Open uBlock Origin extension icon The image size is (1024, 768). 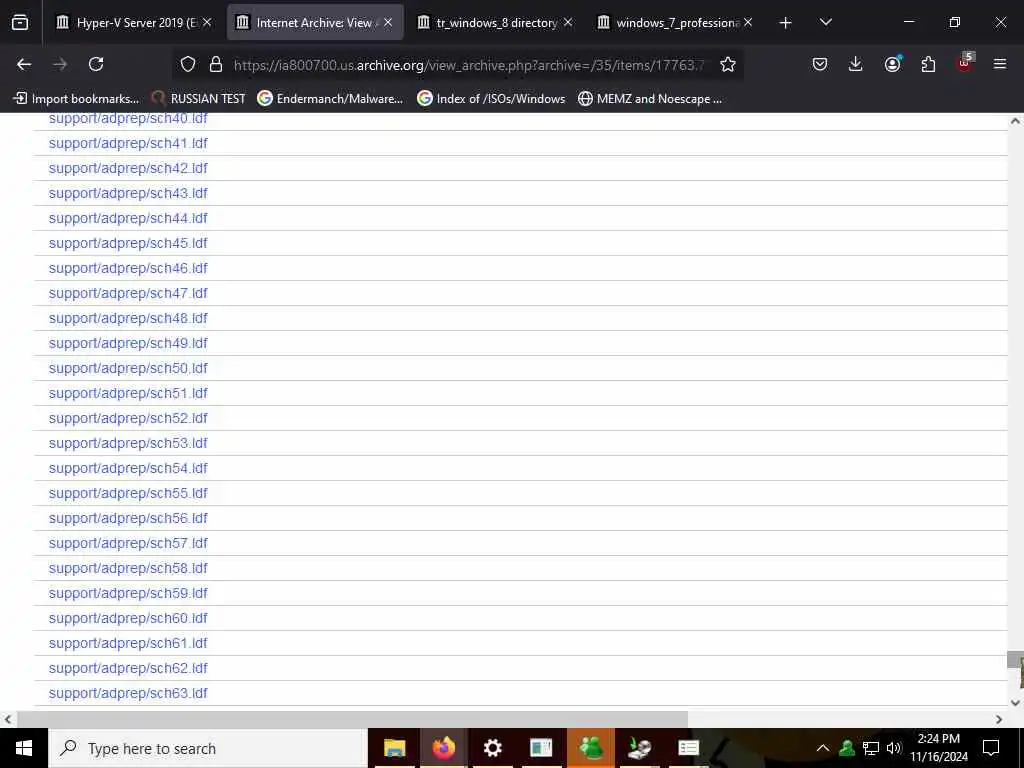click(x=965, y=63)
